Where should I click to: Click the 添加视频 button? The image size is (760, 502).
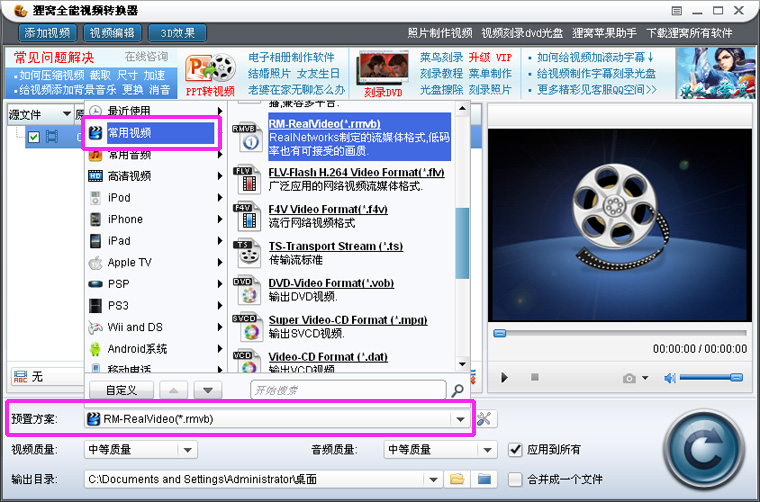(48, 33)
